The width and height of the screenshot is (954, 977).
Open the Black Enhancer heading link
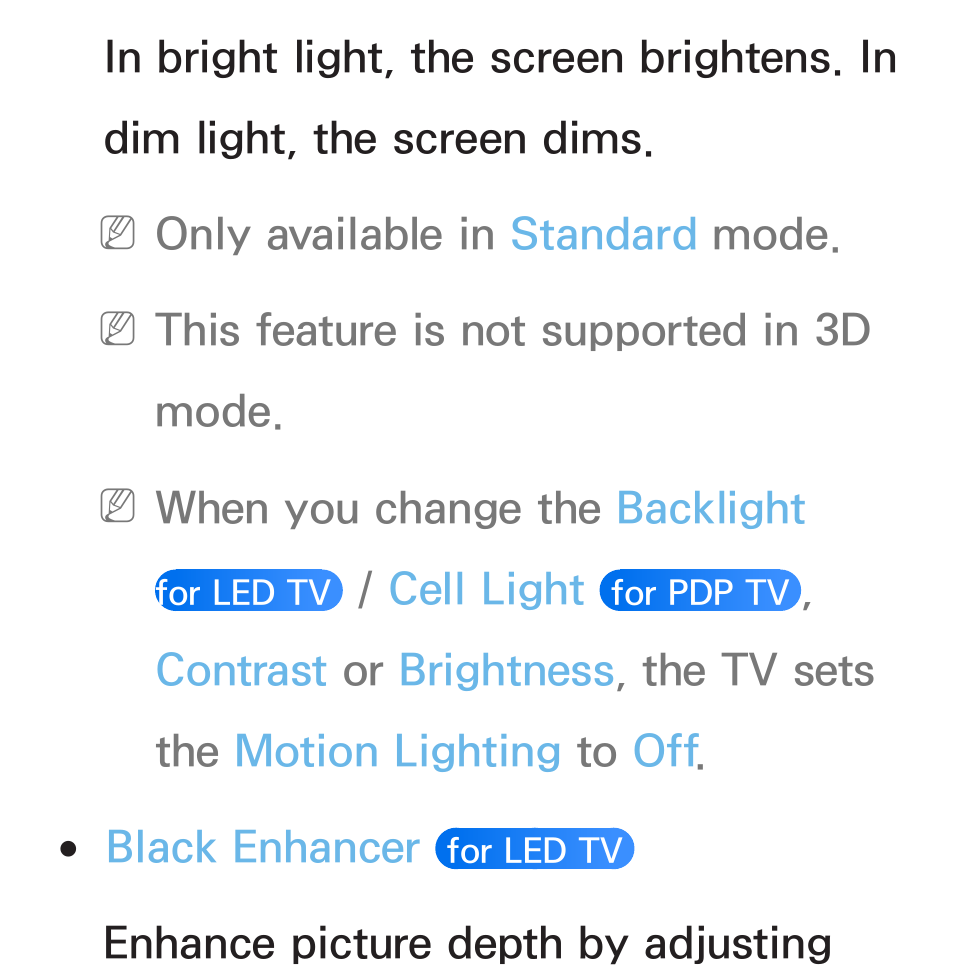[263, 847]
